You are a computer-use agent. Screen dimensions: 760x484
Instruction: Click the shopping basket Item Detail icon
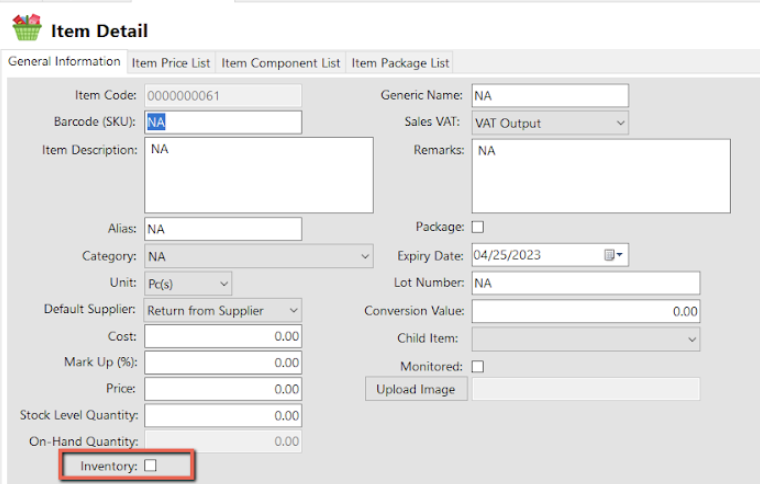coord(27,28)
